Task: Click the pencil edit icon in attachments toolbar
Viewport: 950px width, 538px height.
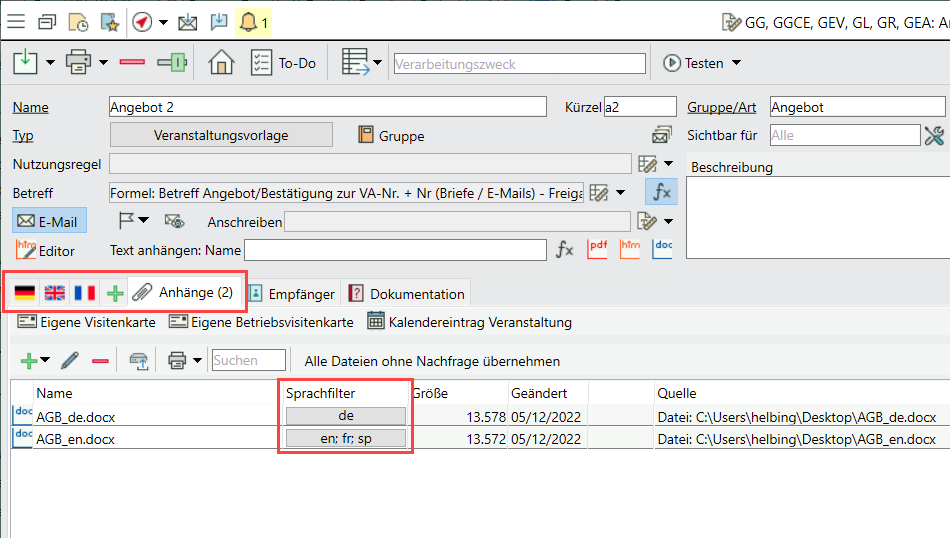Action: click(x=70, y=360)
